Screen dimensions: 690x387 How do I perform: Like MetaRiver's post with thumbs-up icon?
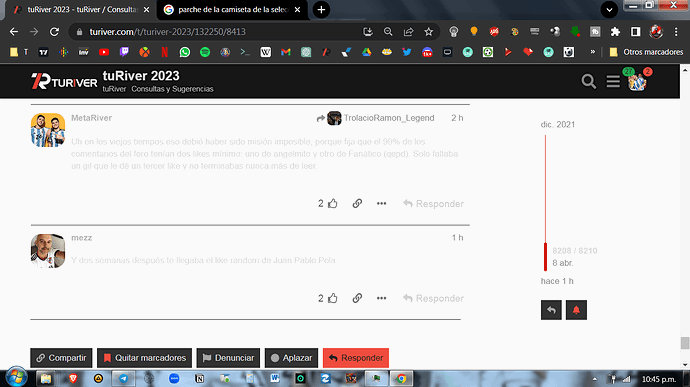click(x=333, y=203)
